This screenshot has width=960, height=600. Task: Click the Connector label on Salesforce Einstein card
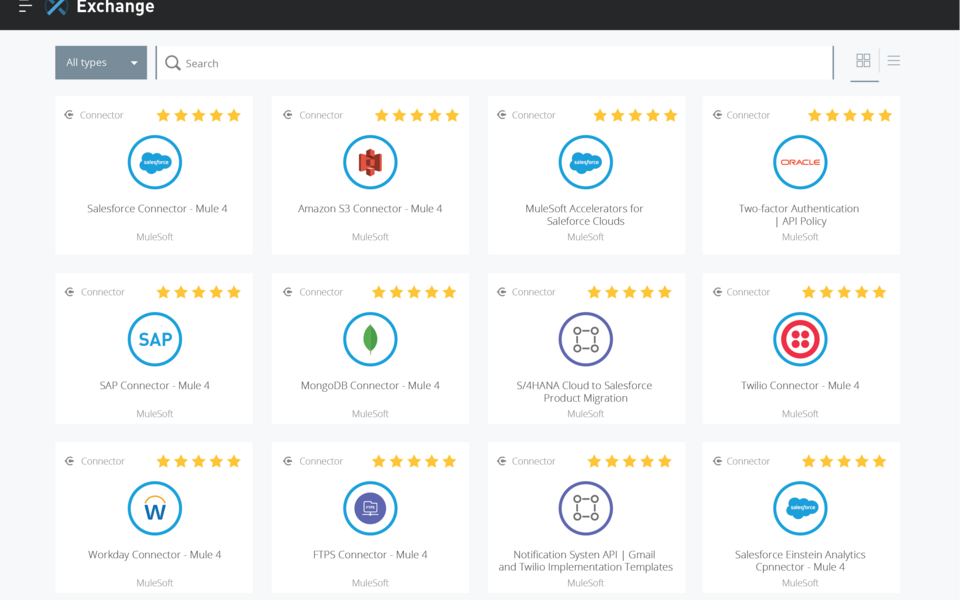pos(748,461)
